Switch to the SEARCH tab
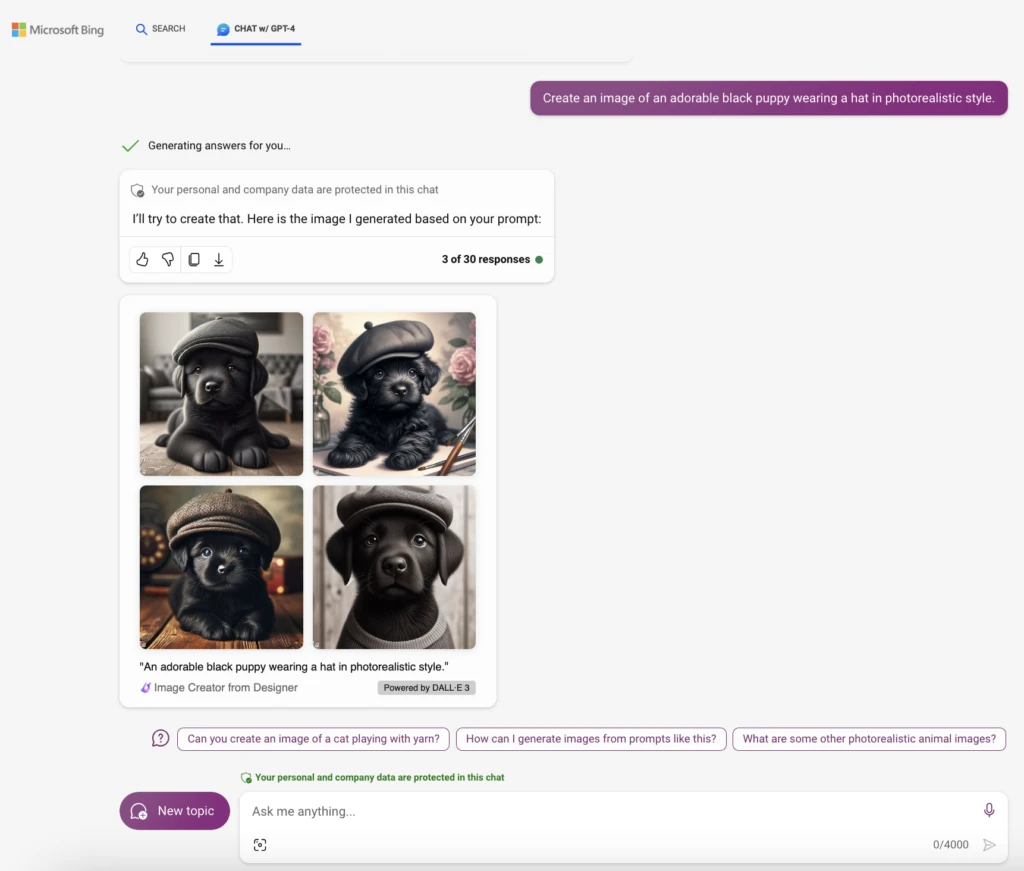 (x=160, y=30)
